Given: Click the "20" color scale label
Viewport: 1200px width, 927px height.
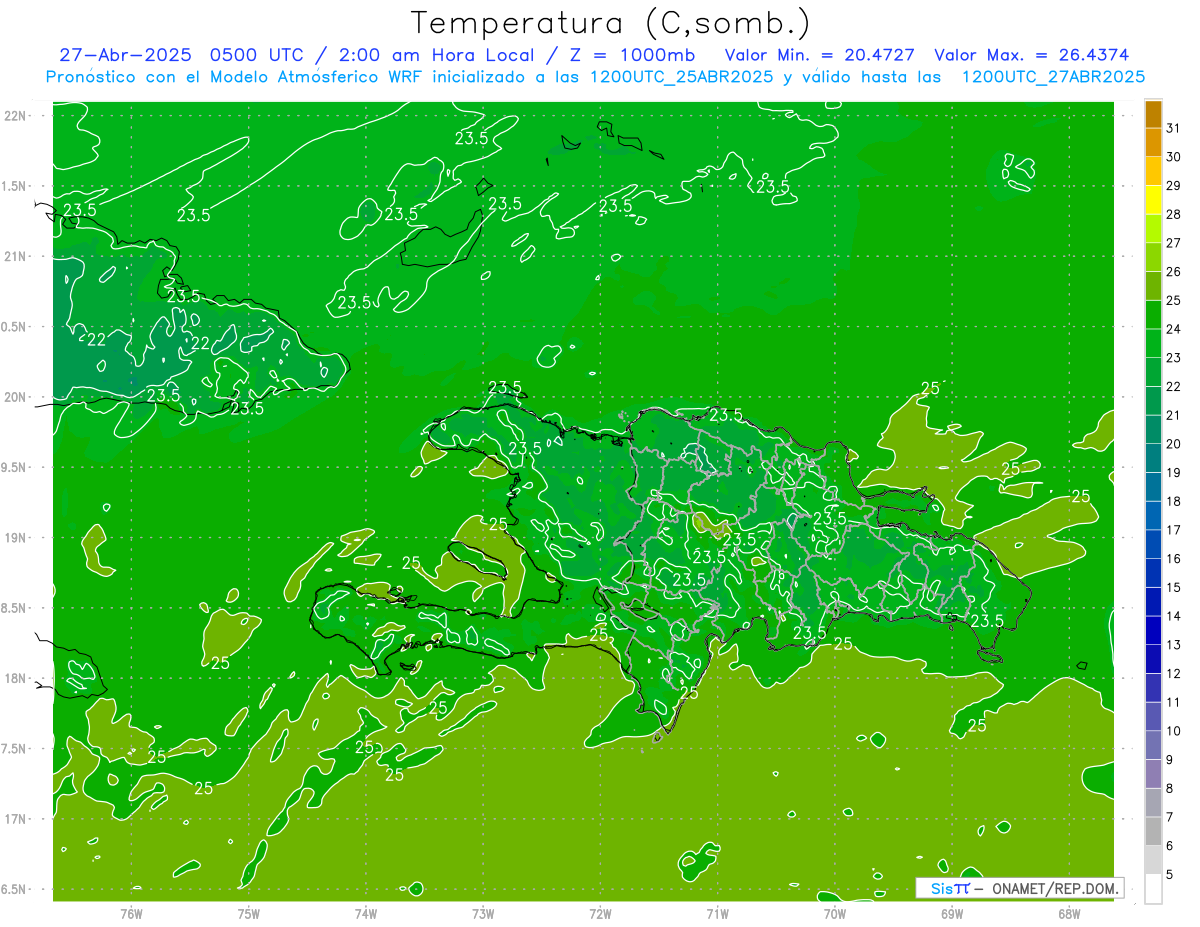Looking at the screenshot, I should point(1173,444).
